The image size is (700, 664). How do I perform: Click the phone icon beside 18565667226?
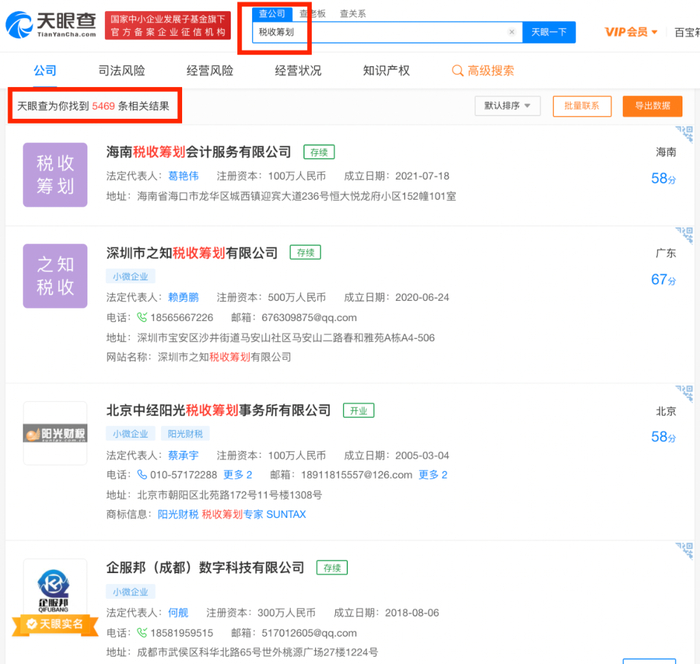pyautogui.click(x=142, y=317)
